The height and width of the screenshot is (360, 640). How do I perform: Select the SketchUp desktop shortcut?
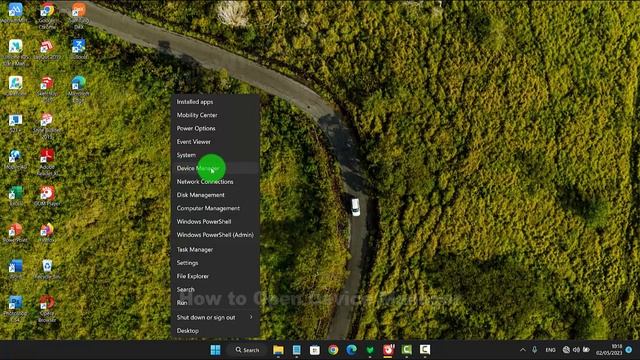(x=47, y=89)
